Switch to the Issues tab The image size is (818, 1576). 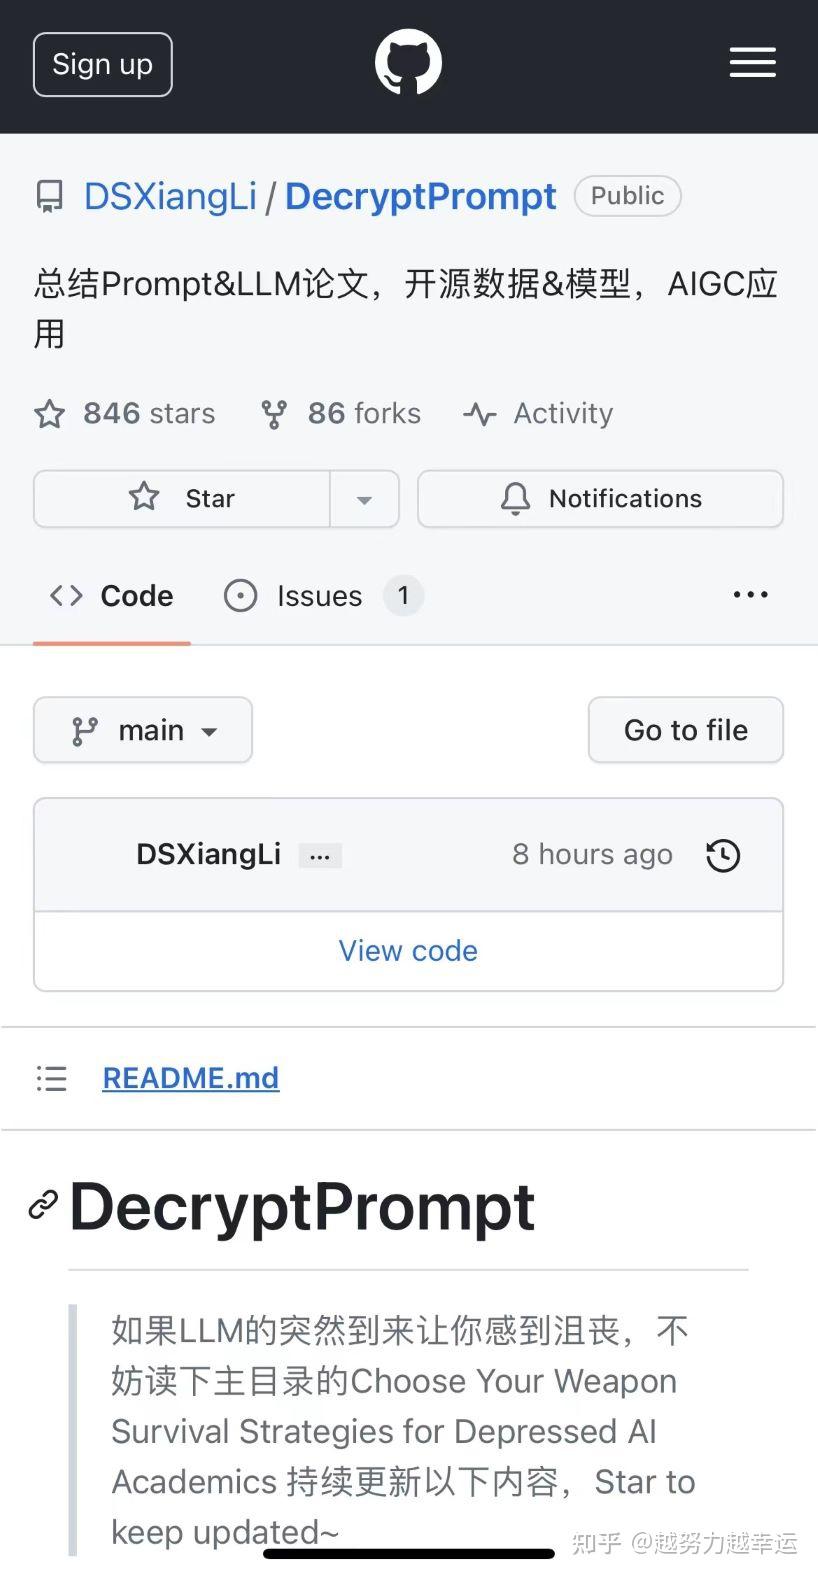[x=320, y=596]
